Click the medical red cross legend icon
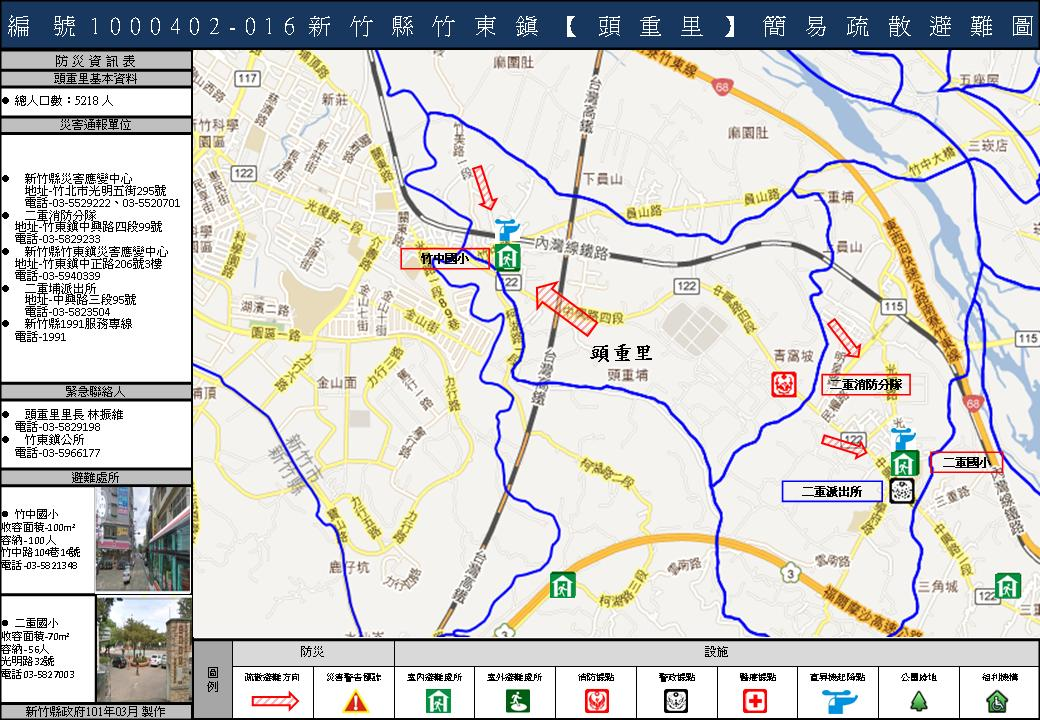 click(755, 701)
